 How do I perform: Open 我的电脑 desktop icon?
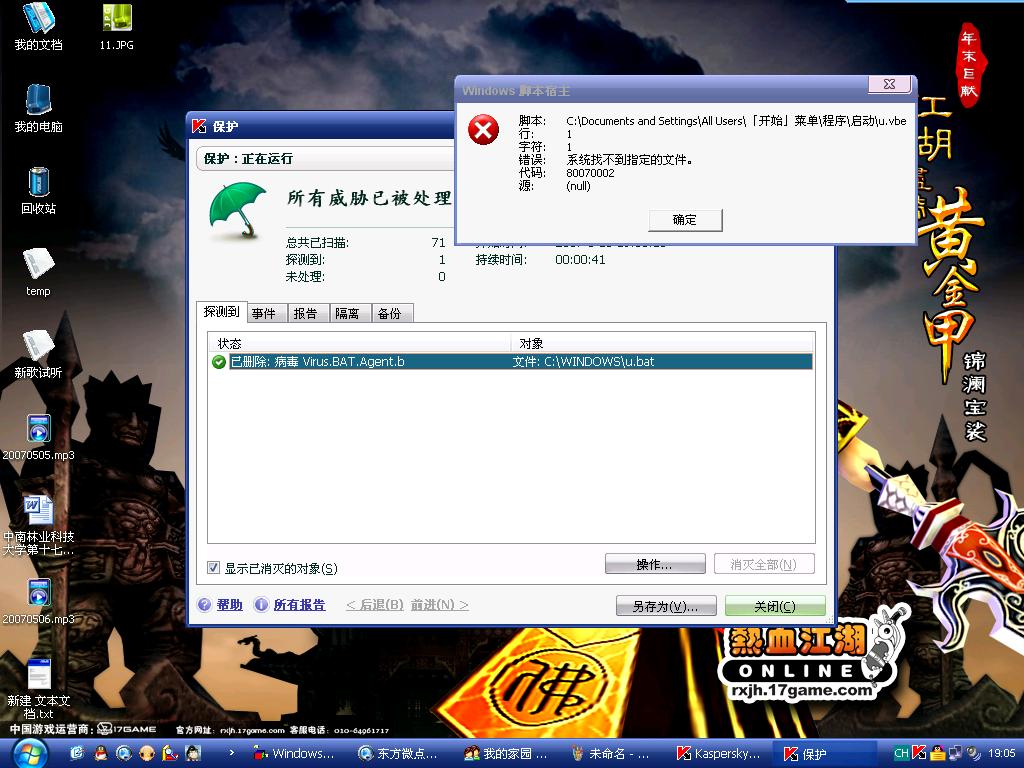pos(39,109)
